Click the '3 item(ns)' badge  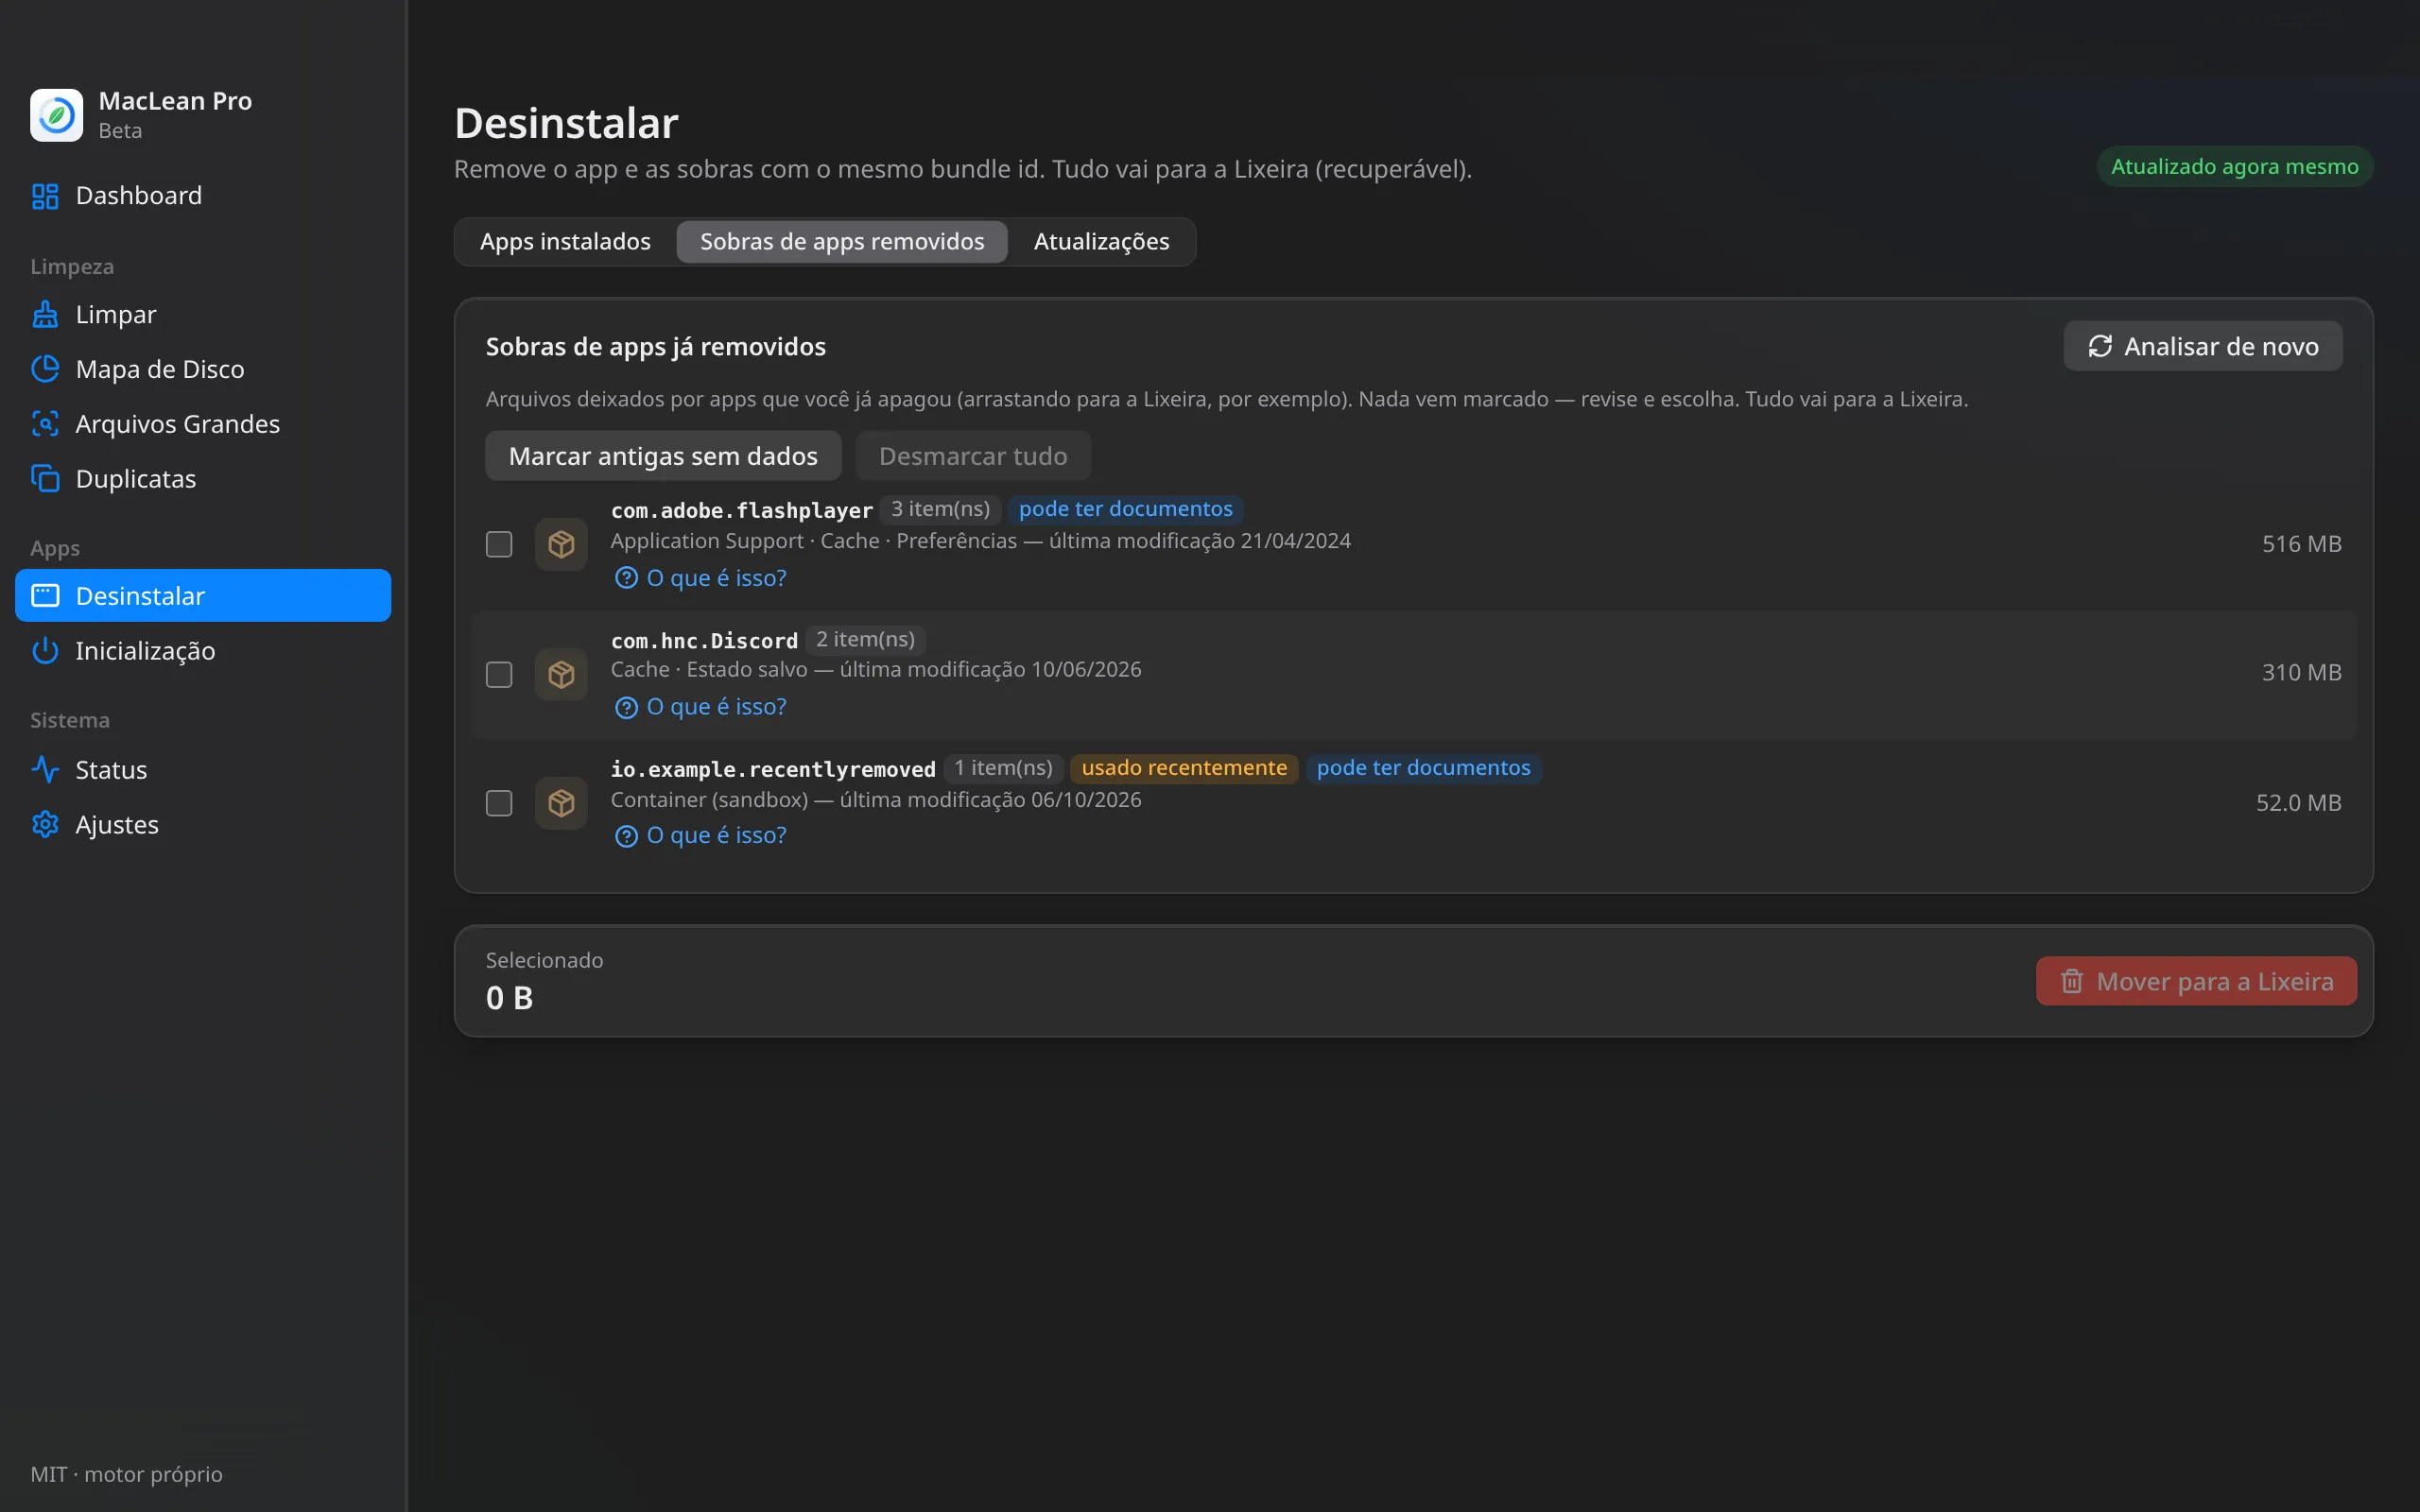click(940, 509)
